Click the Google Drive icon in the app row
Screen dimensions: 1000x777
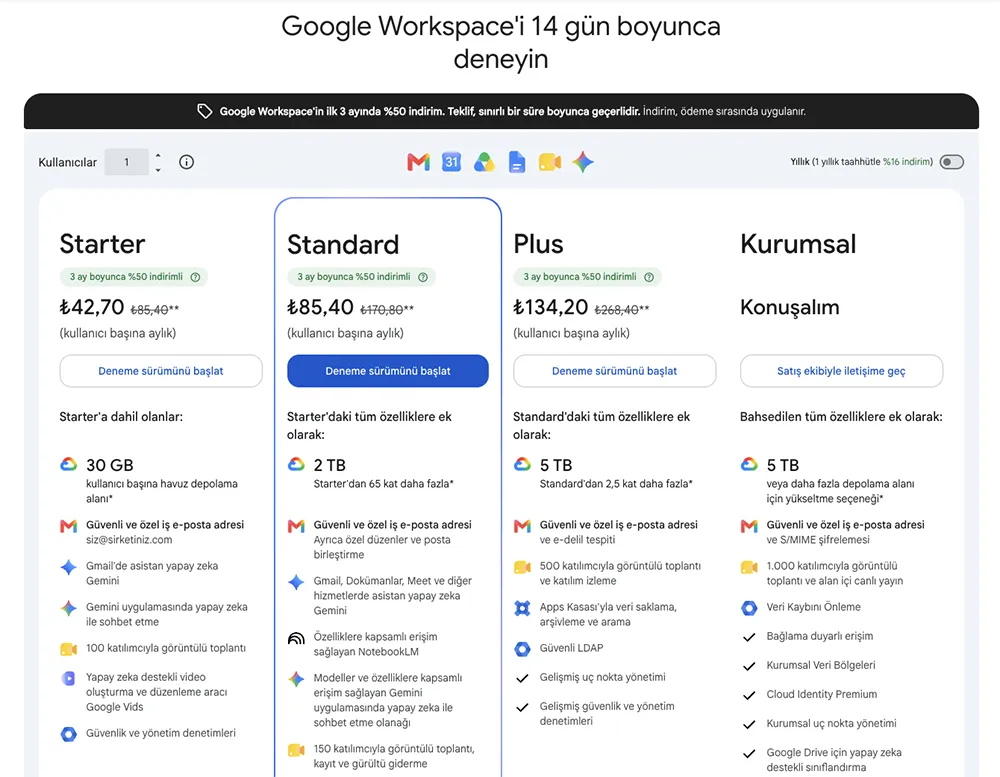point(484,162)
